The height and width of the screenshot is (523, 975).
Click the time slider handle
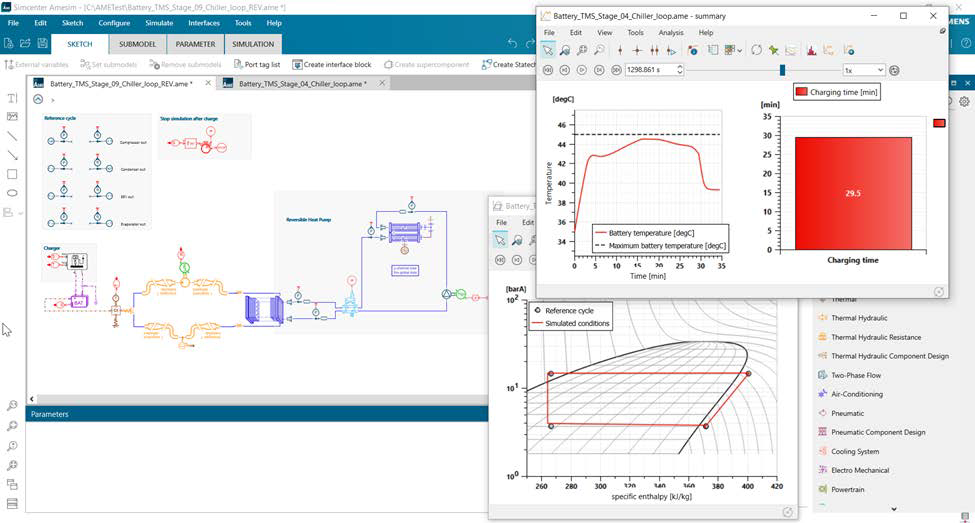782,70
